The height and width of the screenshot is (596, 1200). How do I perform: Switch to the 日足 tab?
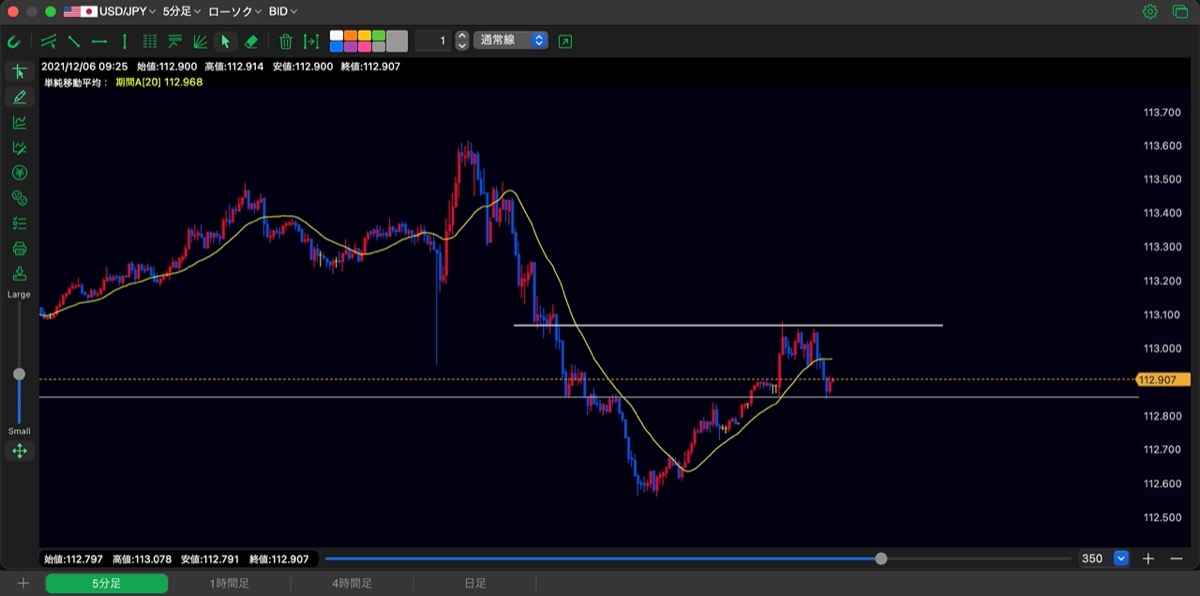(x=474, y=583)
